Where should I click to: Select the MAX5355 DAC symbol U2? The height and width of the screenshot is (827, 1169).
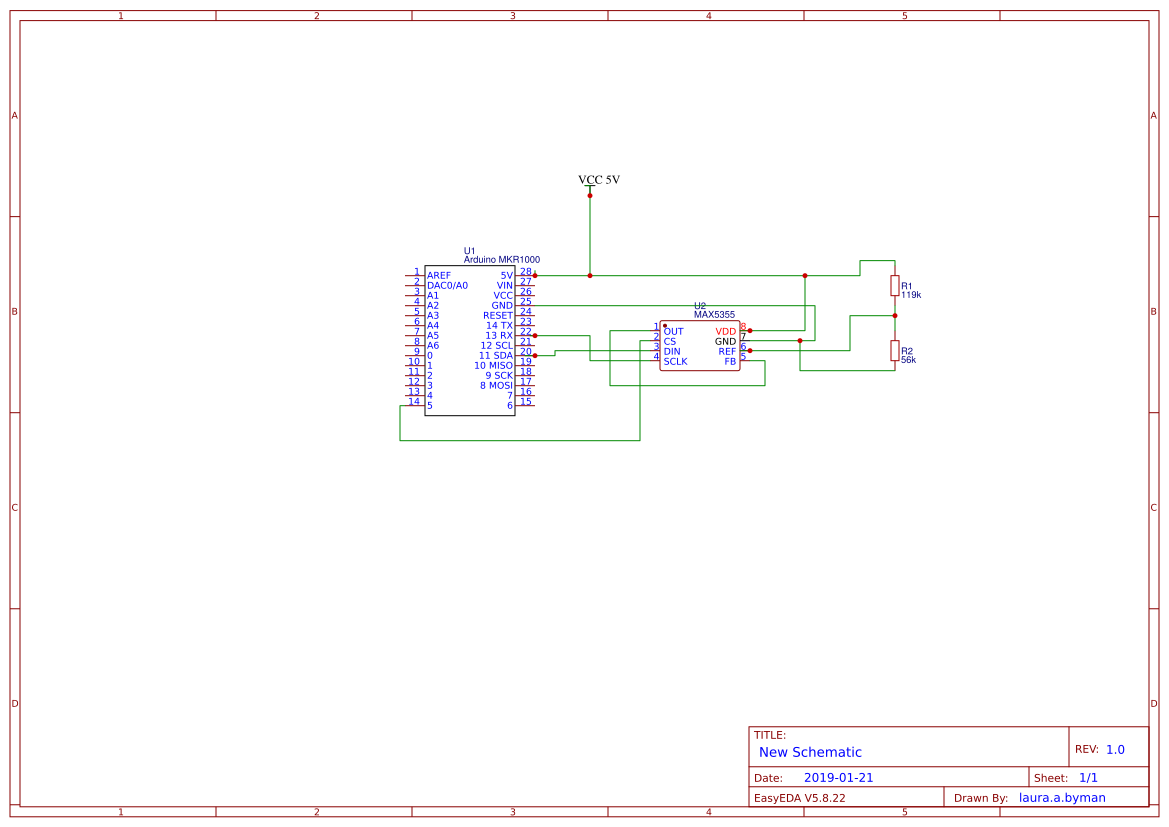coord(700,345)
